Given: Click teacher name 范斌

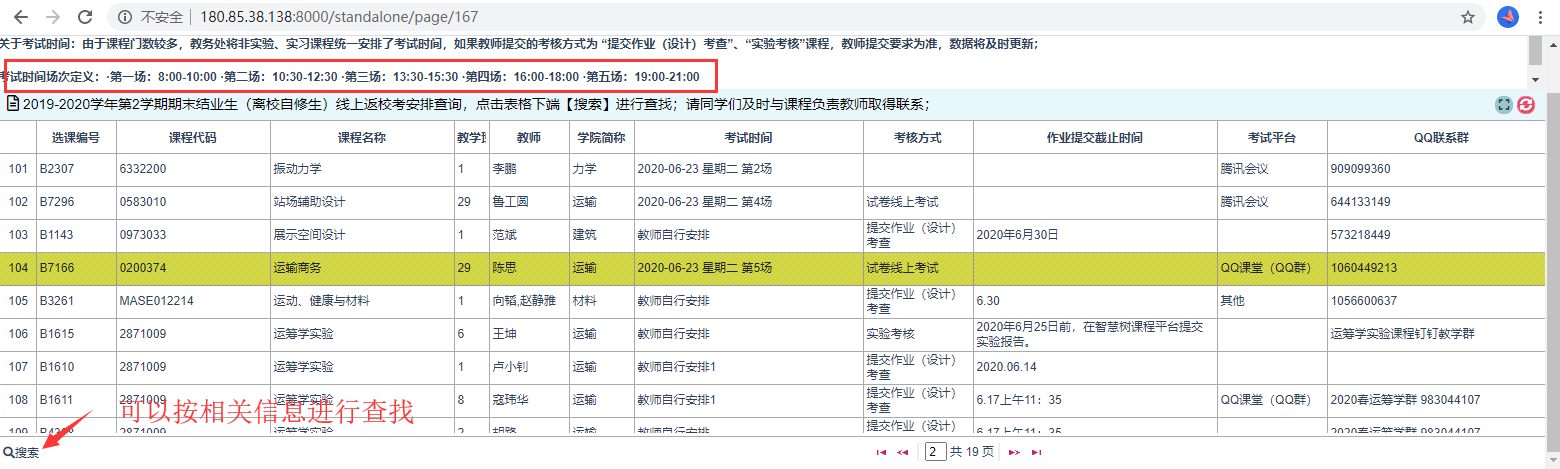Looking at the screenshot, I should (505, 235).
